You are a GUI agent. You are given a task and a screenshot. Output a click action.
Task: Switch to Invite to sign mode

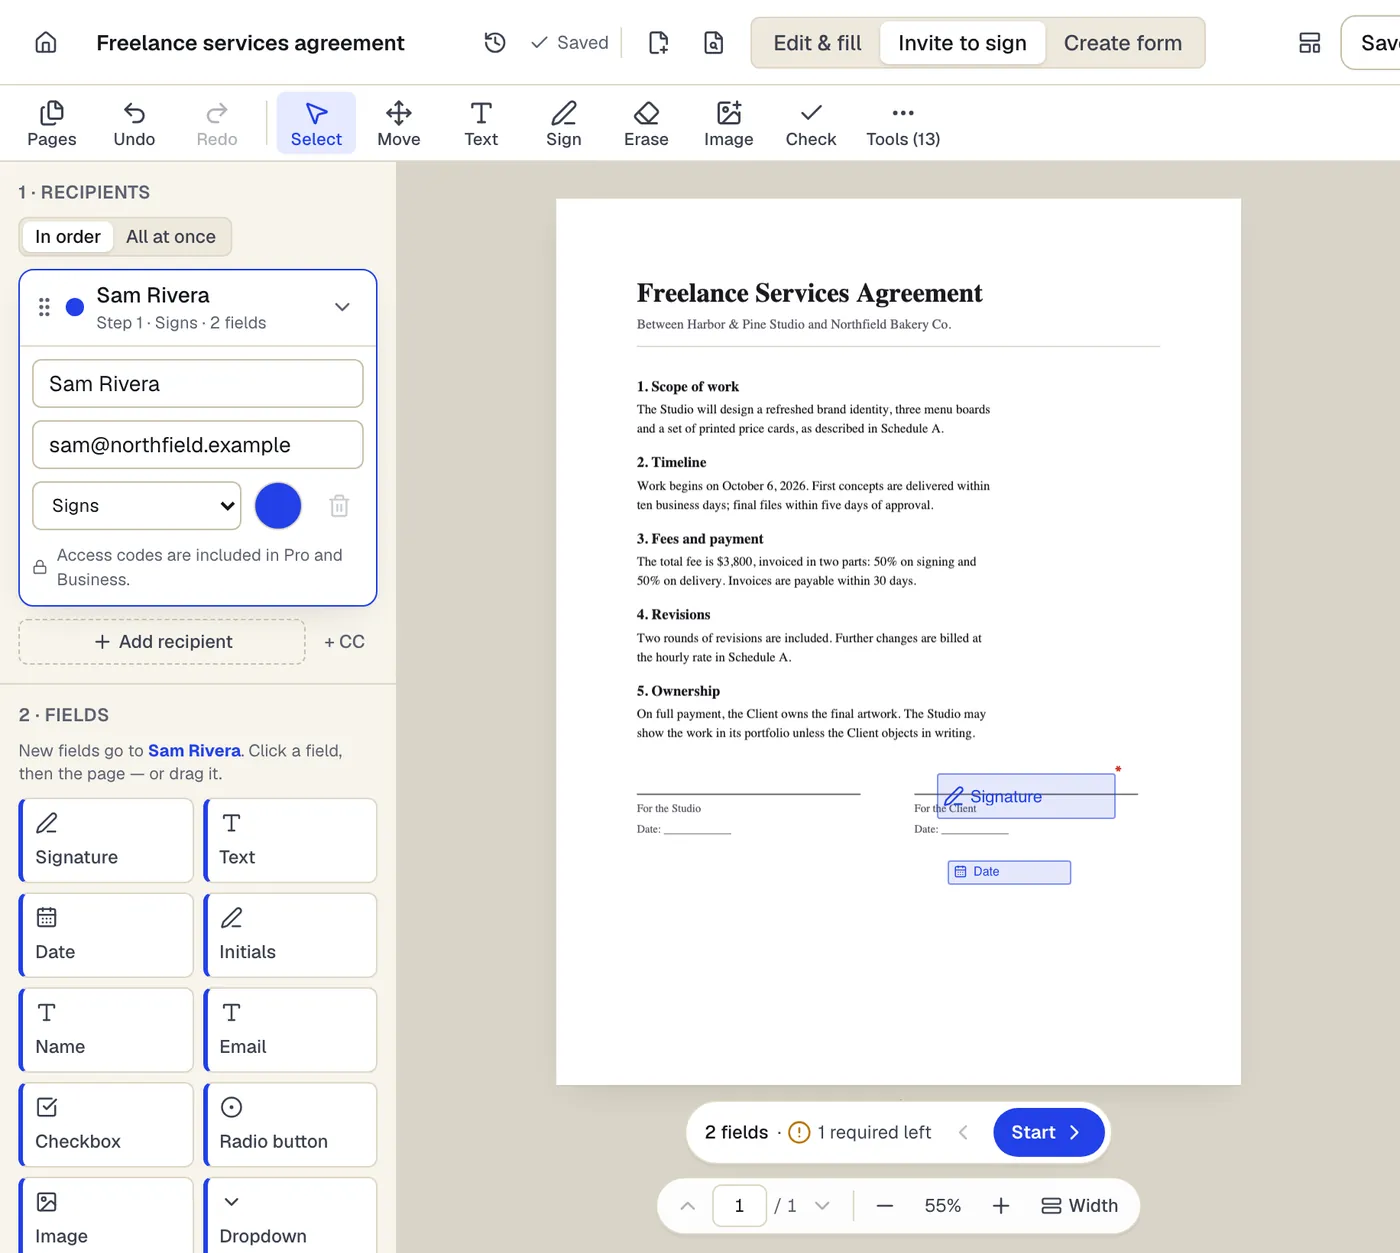click(962, 43)
